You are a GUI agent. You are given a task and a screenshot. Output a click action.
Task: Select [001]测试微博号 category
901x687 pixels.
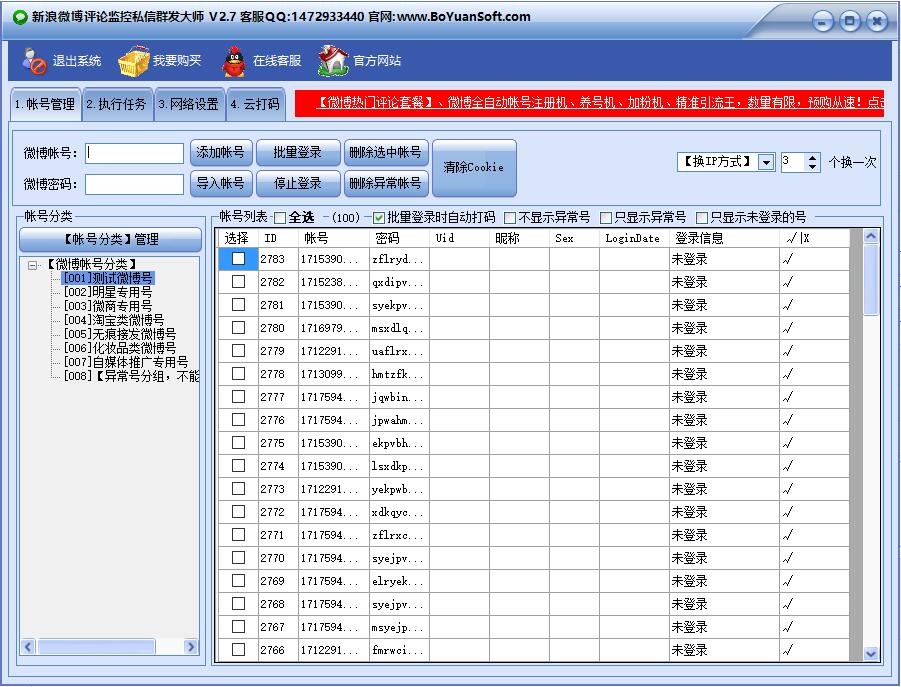point(108,278)
